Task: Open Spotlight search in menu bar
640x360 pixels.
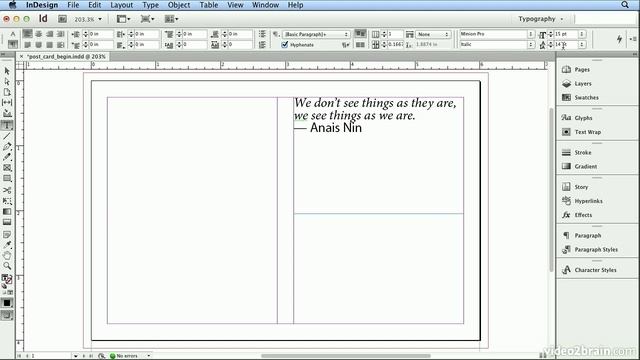Action: click(625, 5)
